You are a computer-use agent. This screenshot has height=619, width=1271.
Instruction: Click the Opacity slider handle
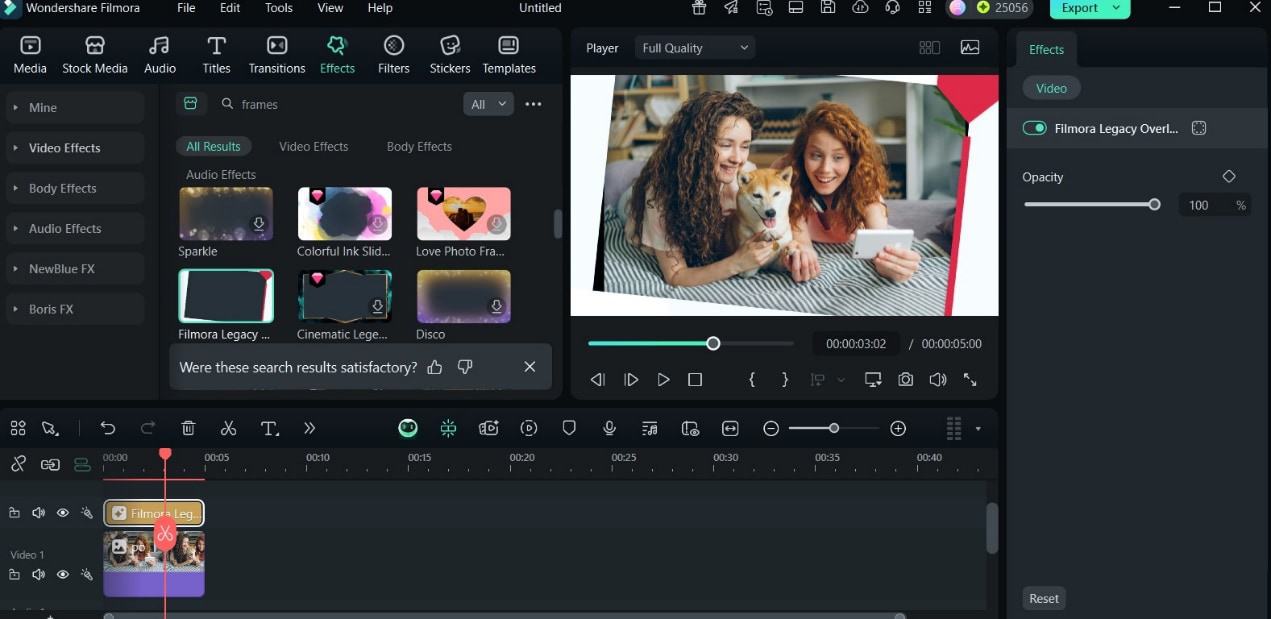1154,204
